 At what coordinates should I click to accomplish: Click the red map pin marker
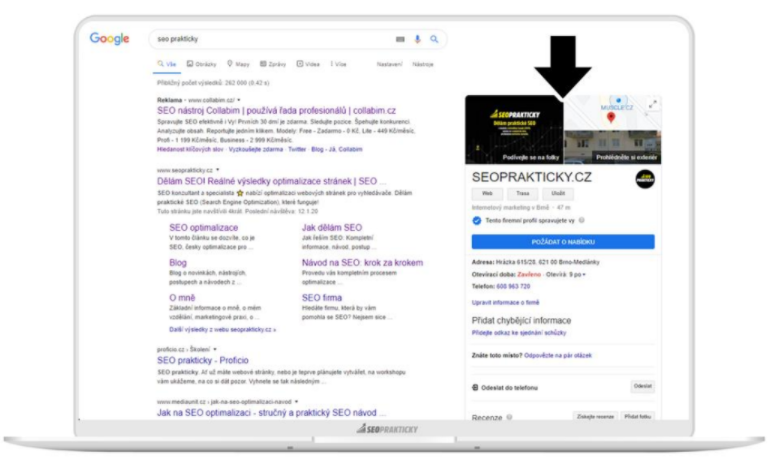click(611, 118)
